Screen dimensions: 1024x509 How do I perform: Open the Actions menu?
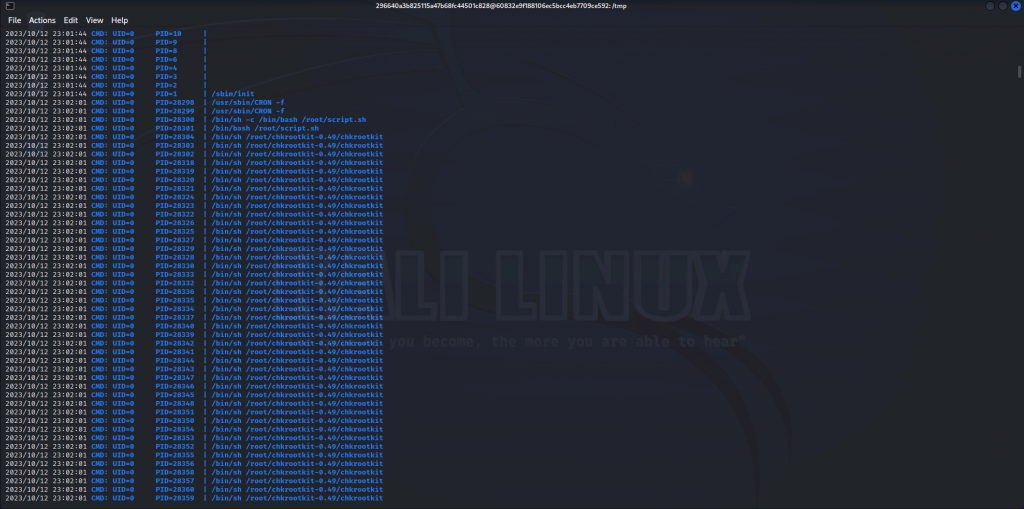(42, 20)
